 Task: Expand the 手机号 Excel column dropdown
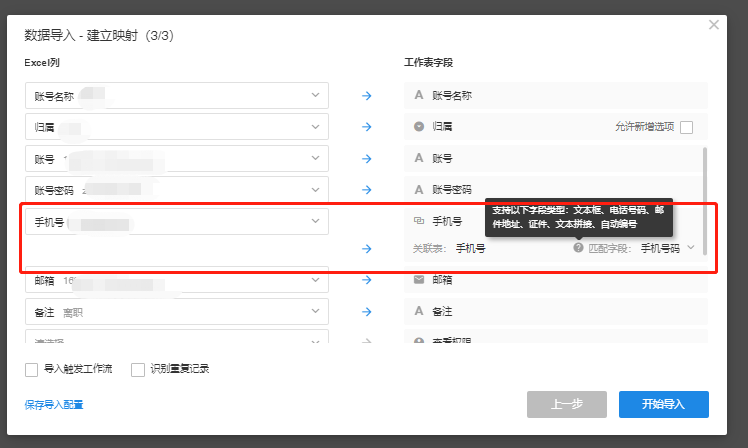[x=315, y=221]
